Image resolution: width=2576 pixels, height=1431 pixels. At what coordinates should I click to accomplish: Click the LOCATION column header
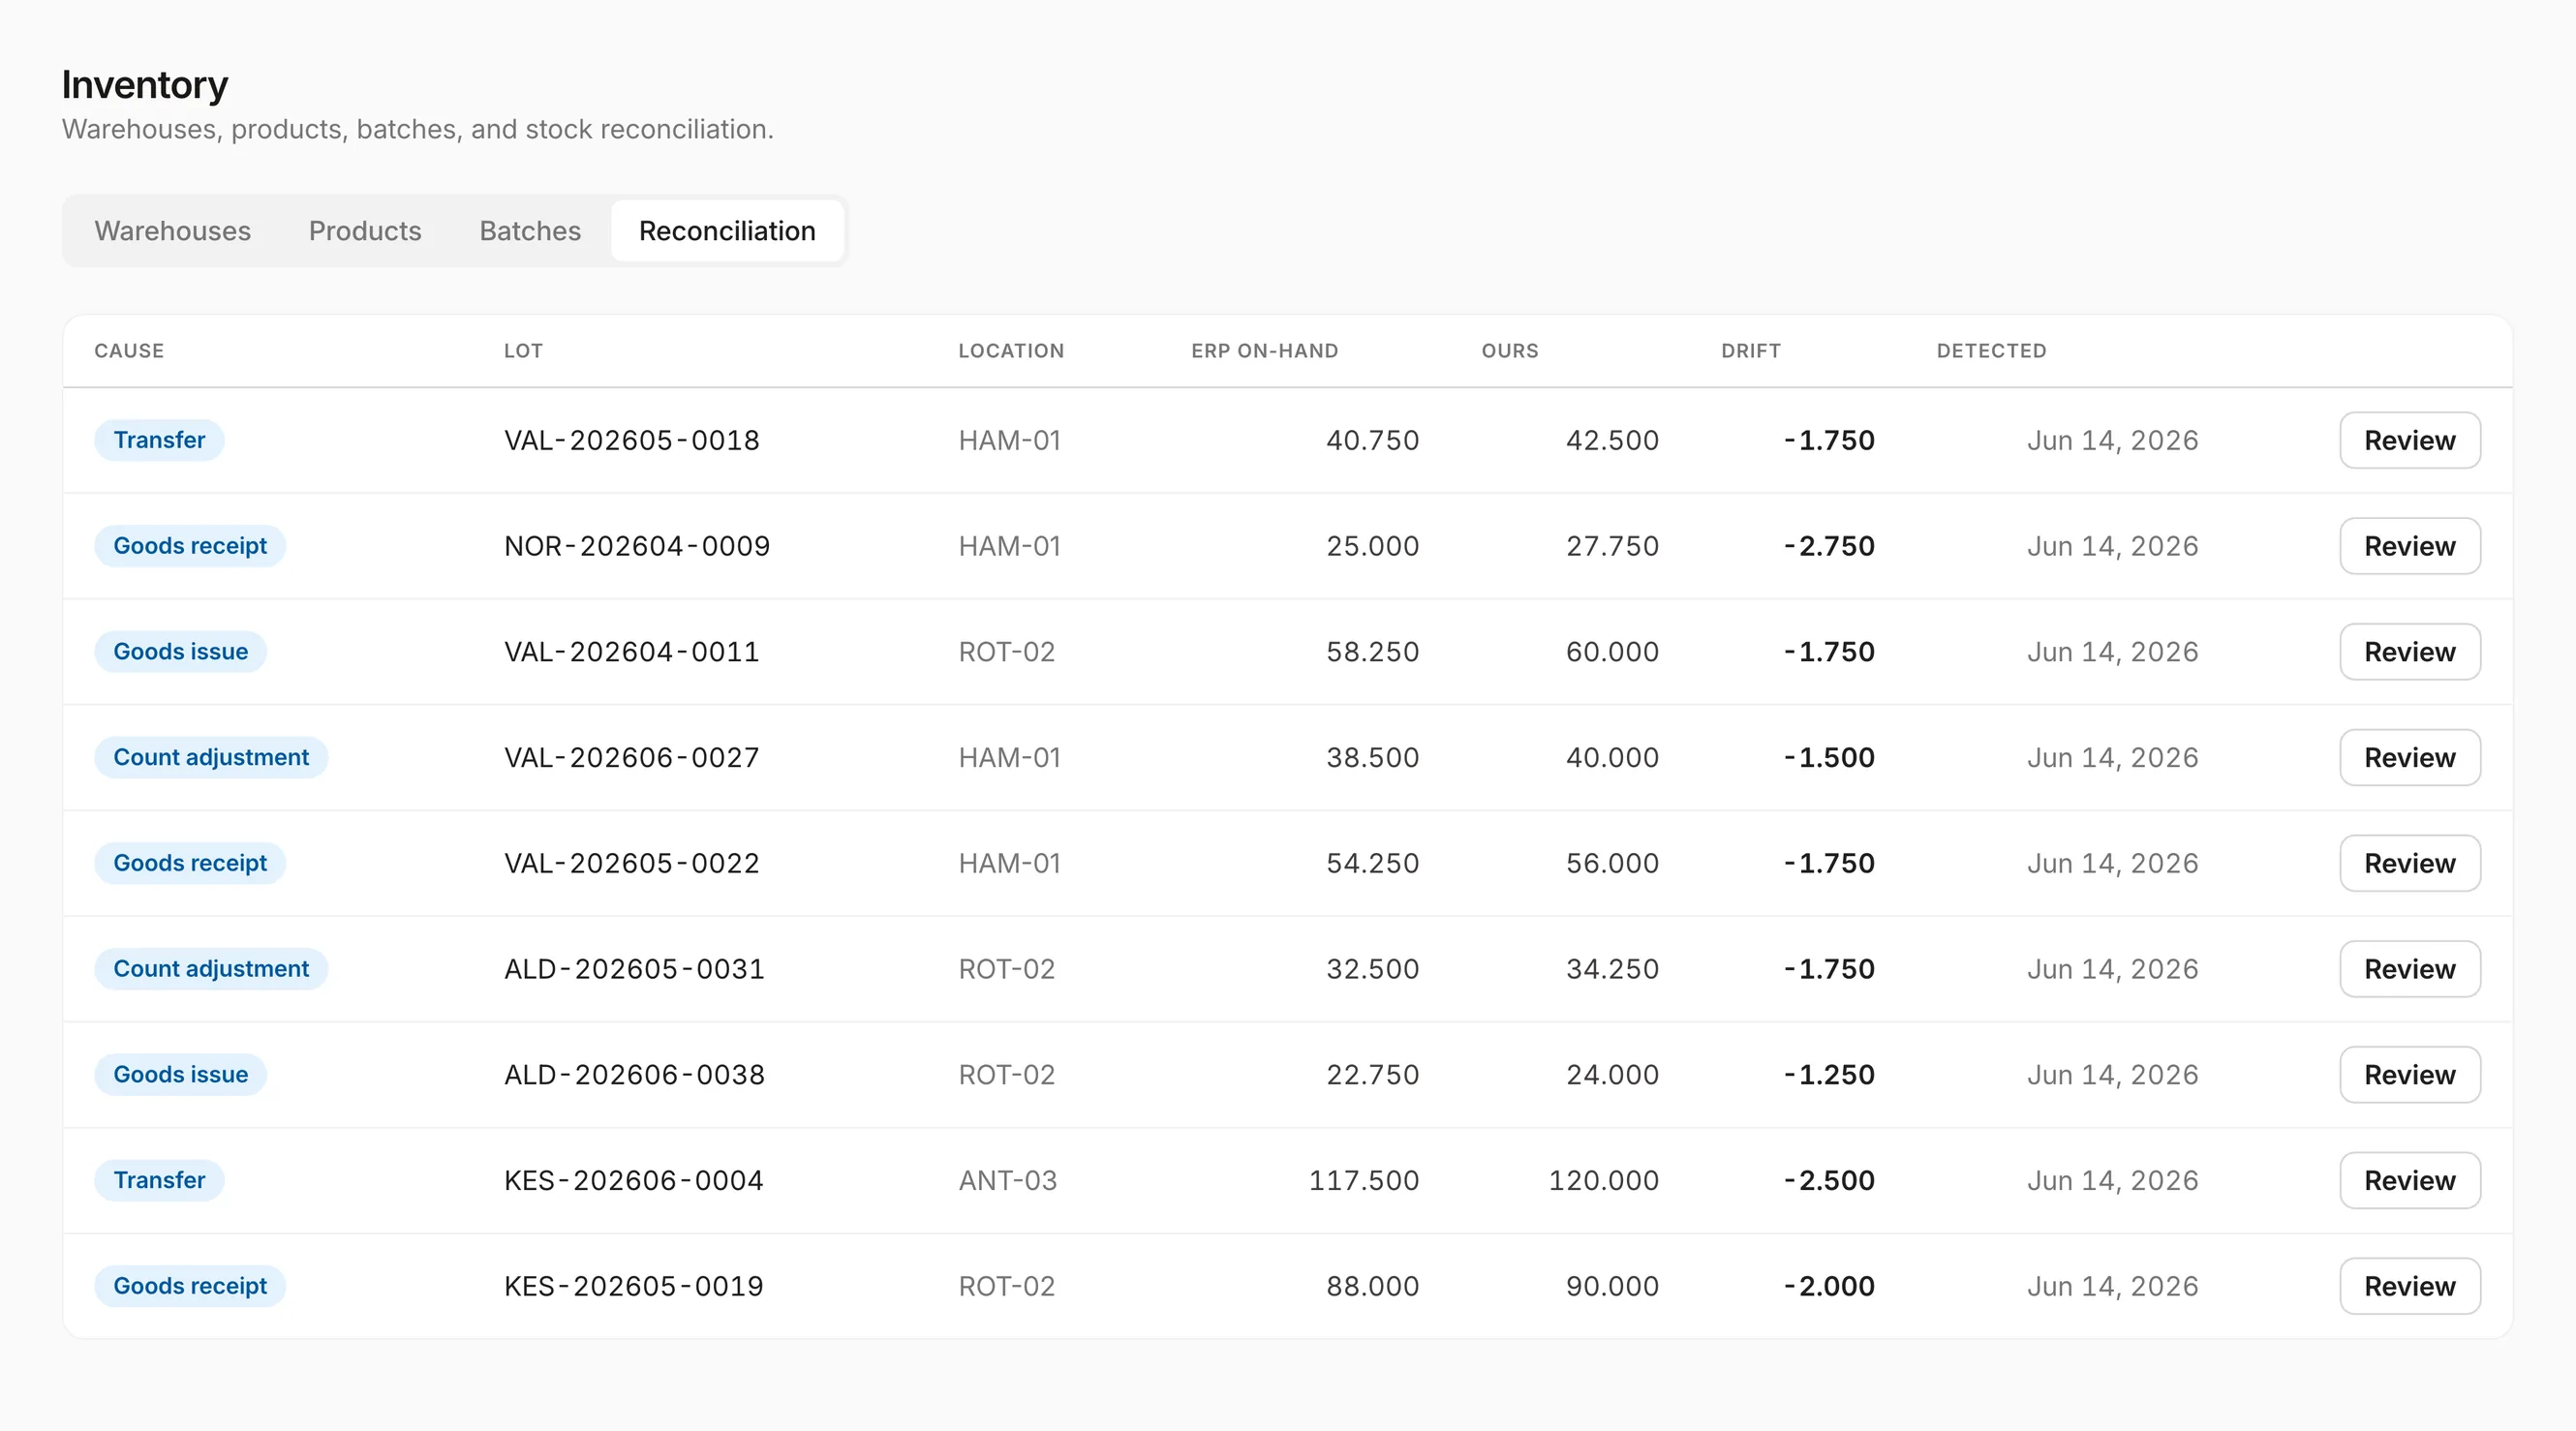(x=1011, y=351)
